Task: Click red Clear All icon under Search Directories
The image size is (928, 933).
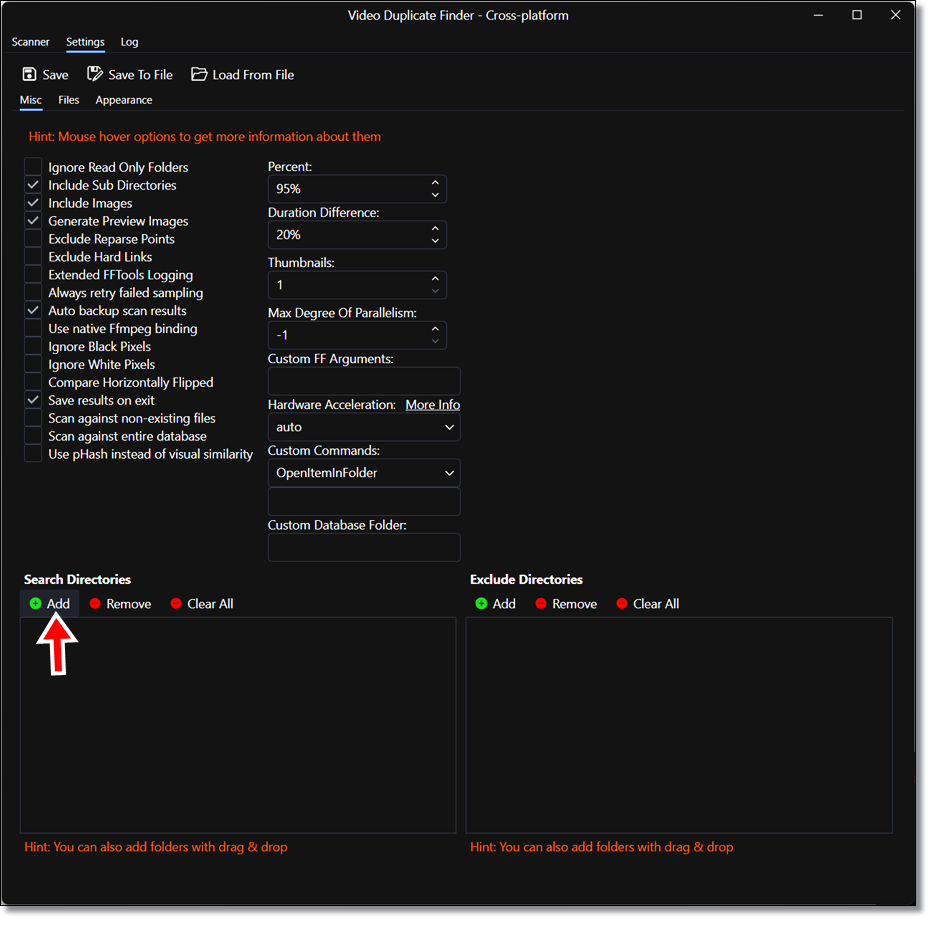Action: (175, 603)
